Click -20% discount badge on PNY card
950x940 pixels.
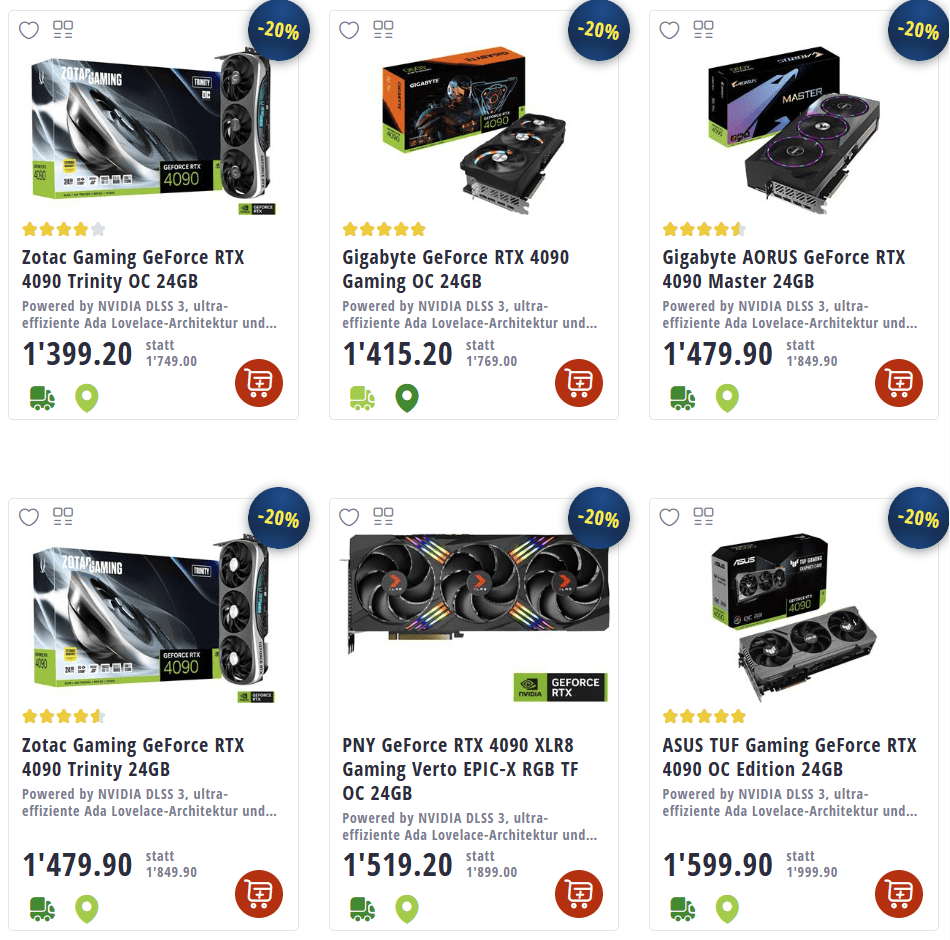point(599,518)
